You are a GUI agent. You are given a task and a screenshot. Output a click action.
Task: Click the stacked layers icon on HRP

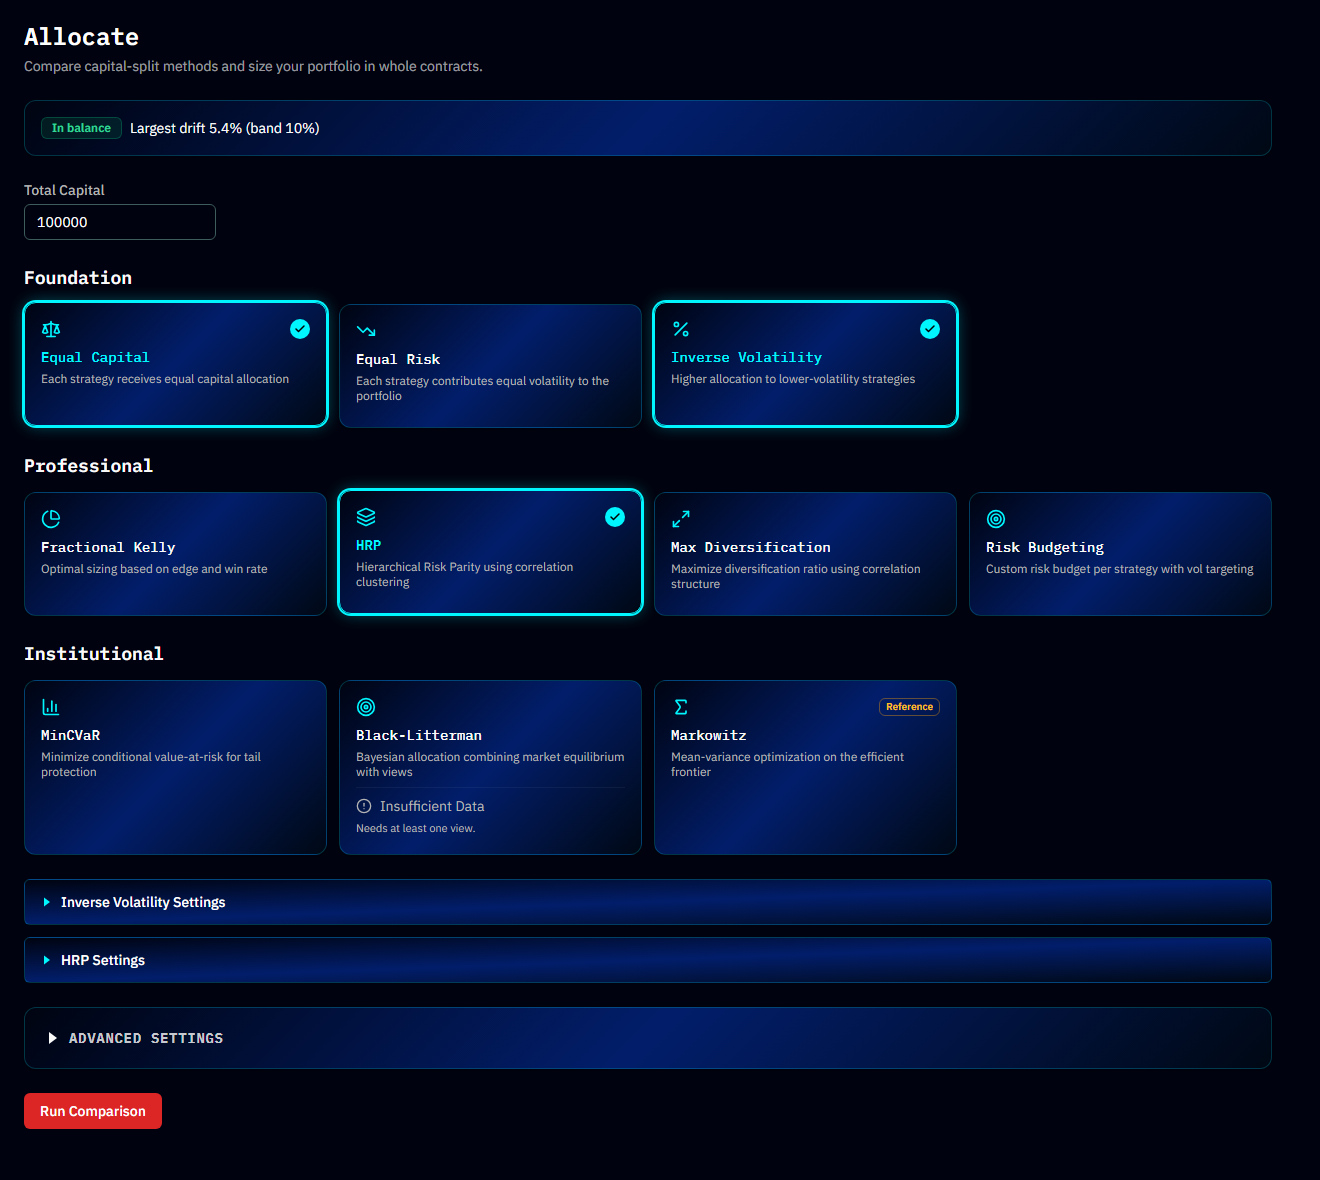click(x=366, y=517)
